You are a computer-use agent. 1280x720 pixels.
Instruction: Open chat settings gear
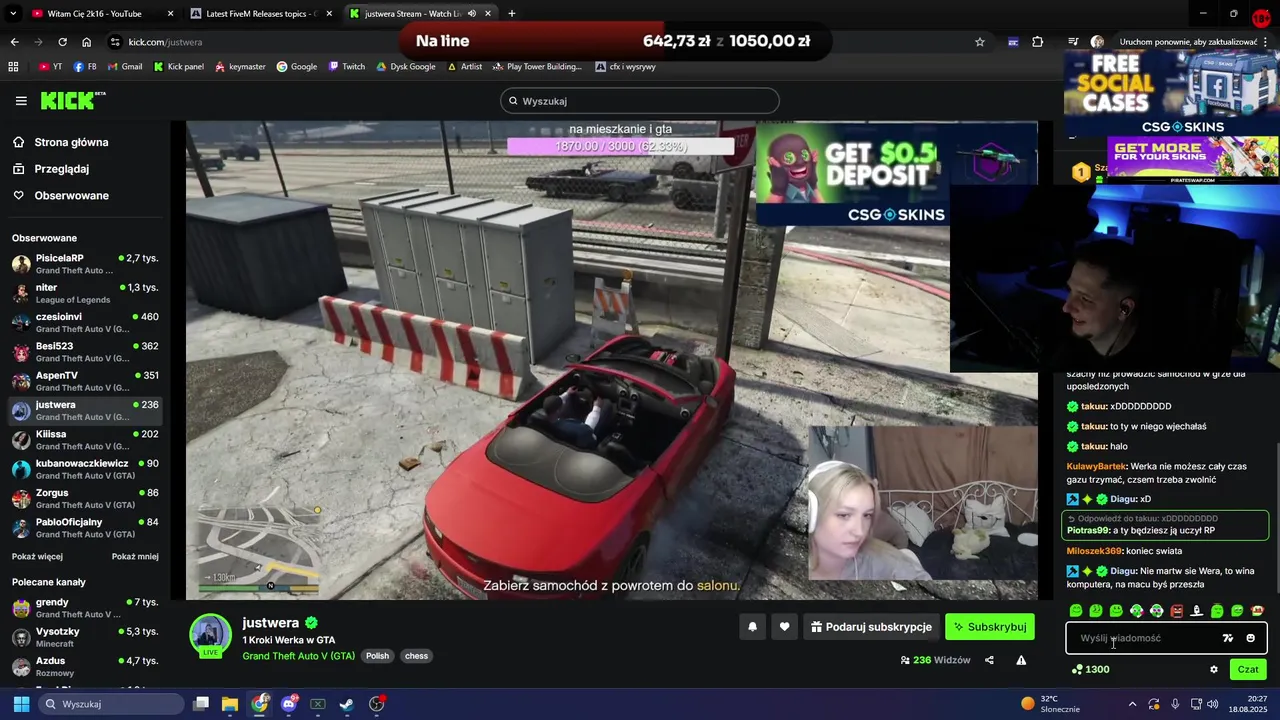(1214, 670)
